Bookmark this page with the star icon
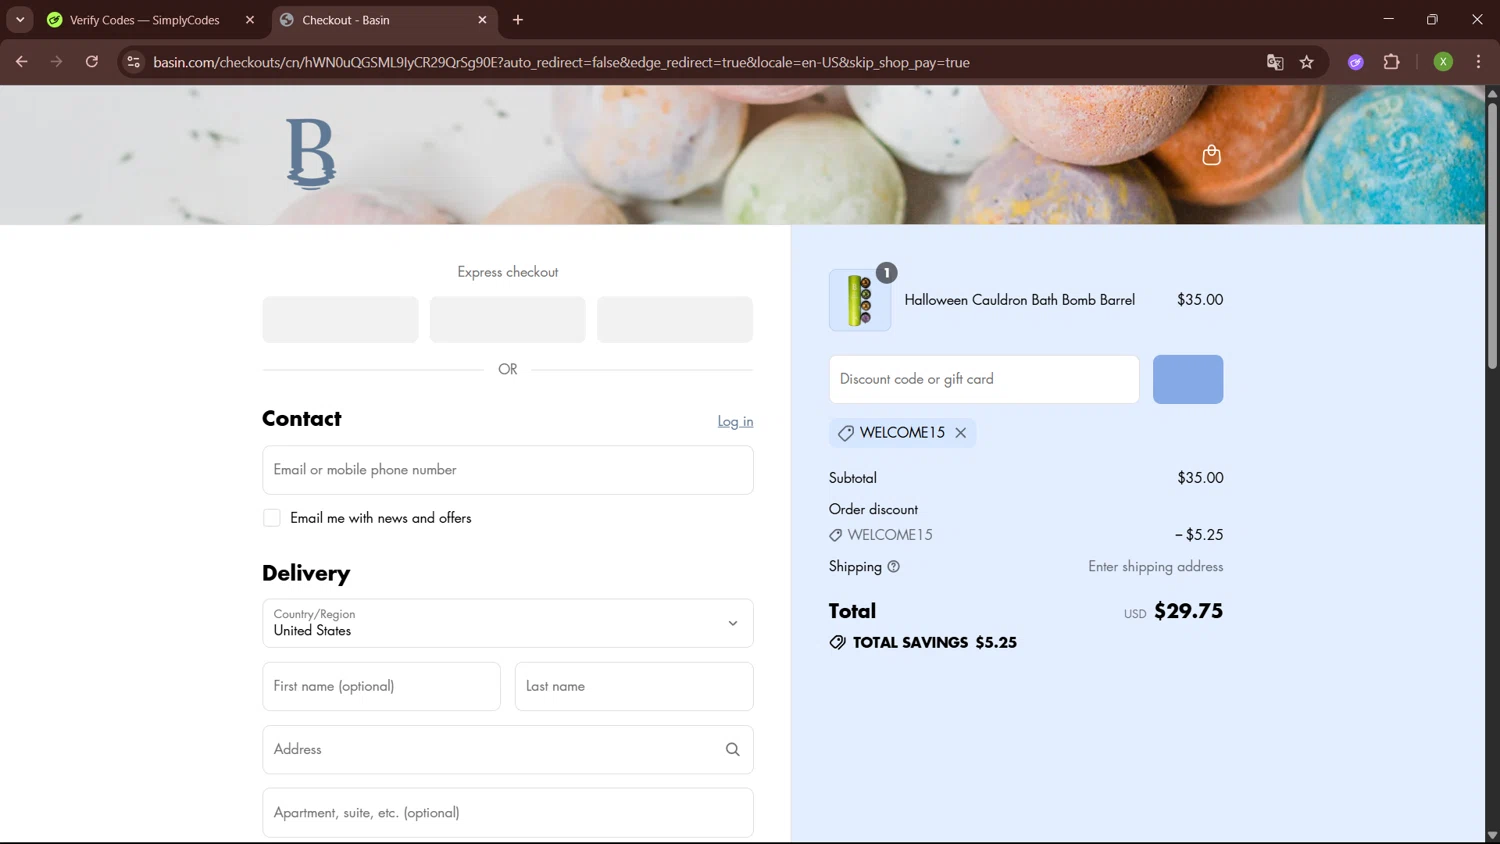 tap(1306, 62)
